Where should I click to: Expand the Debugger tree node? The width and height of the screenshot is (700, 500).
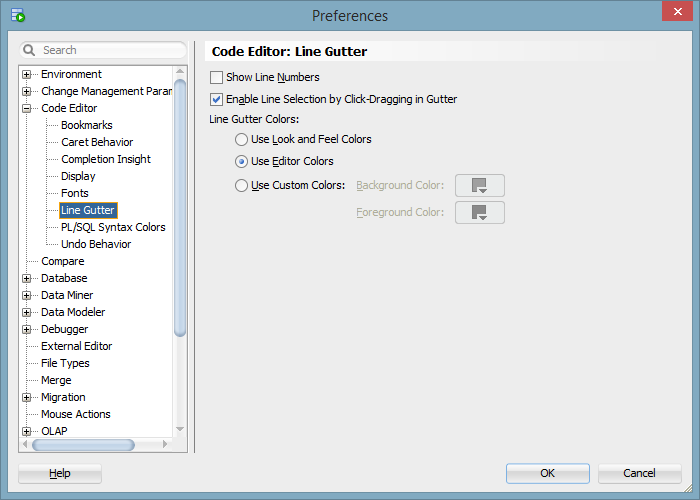(27, 330)
